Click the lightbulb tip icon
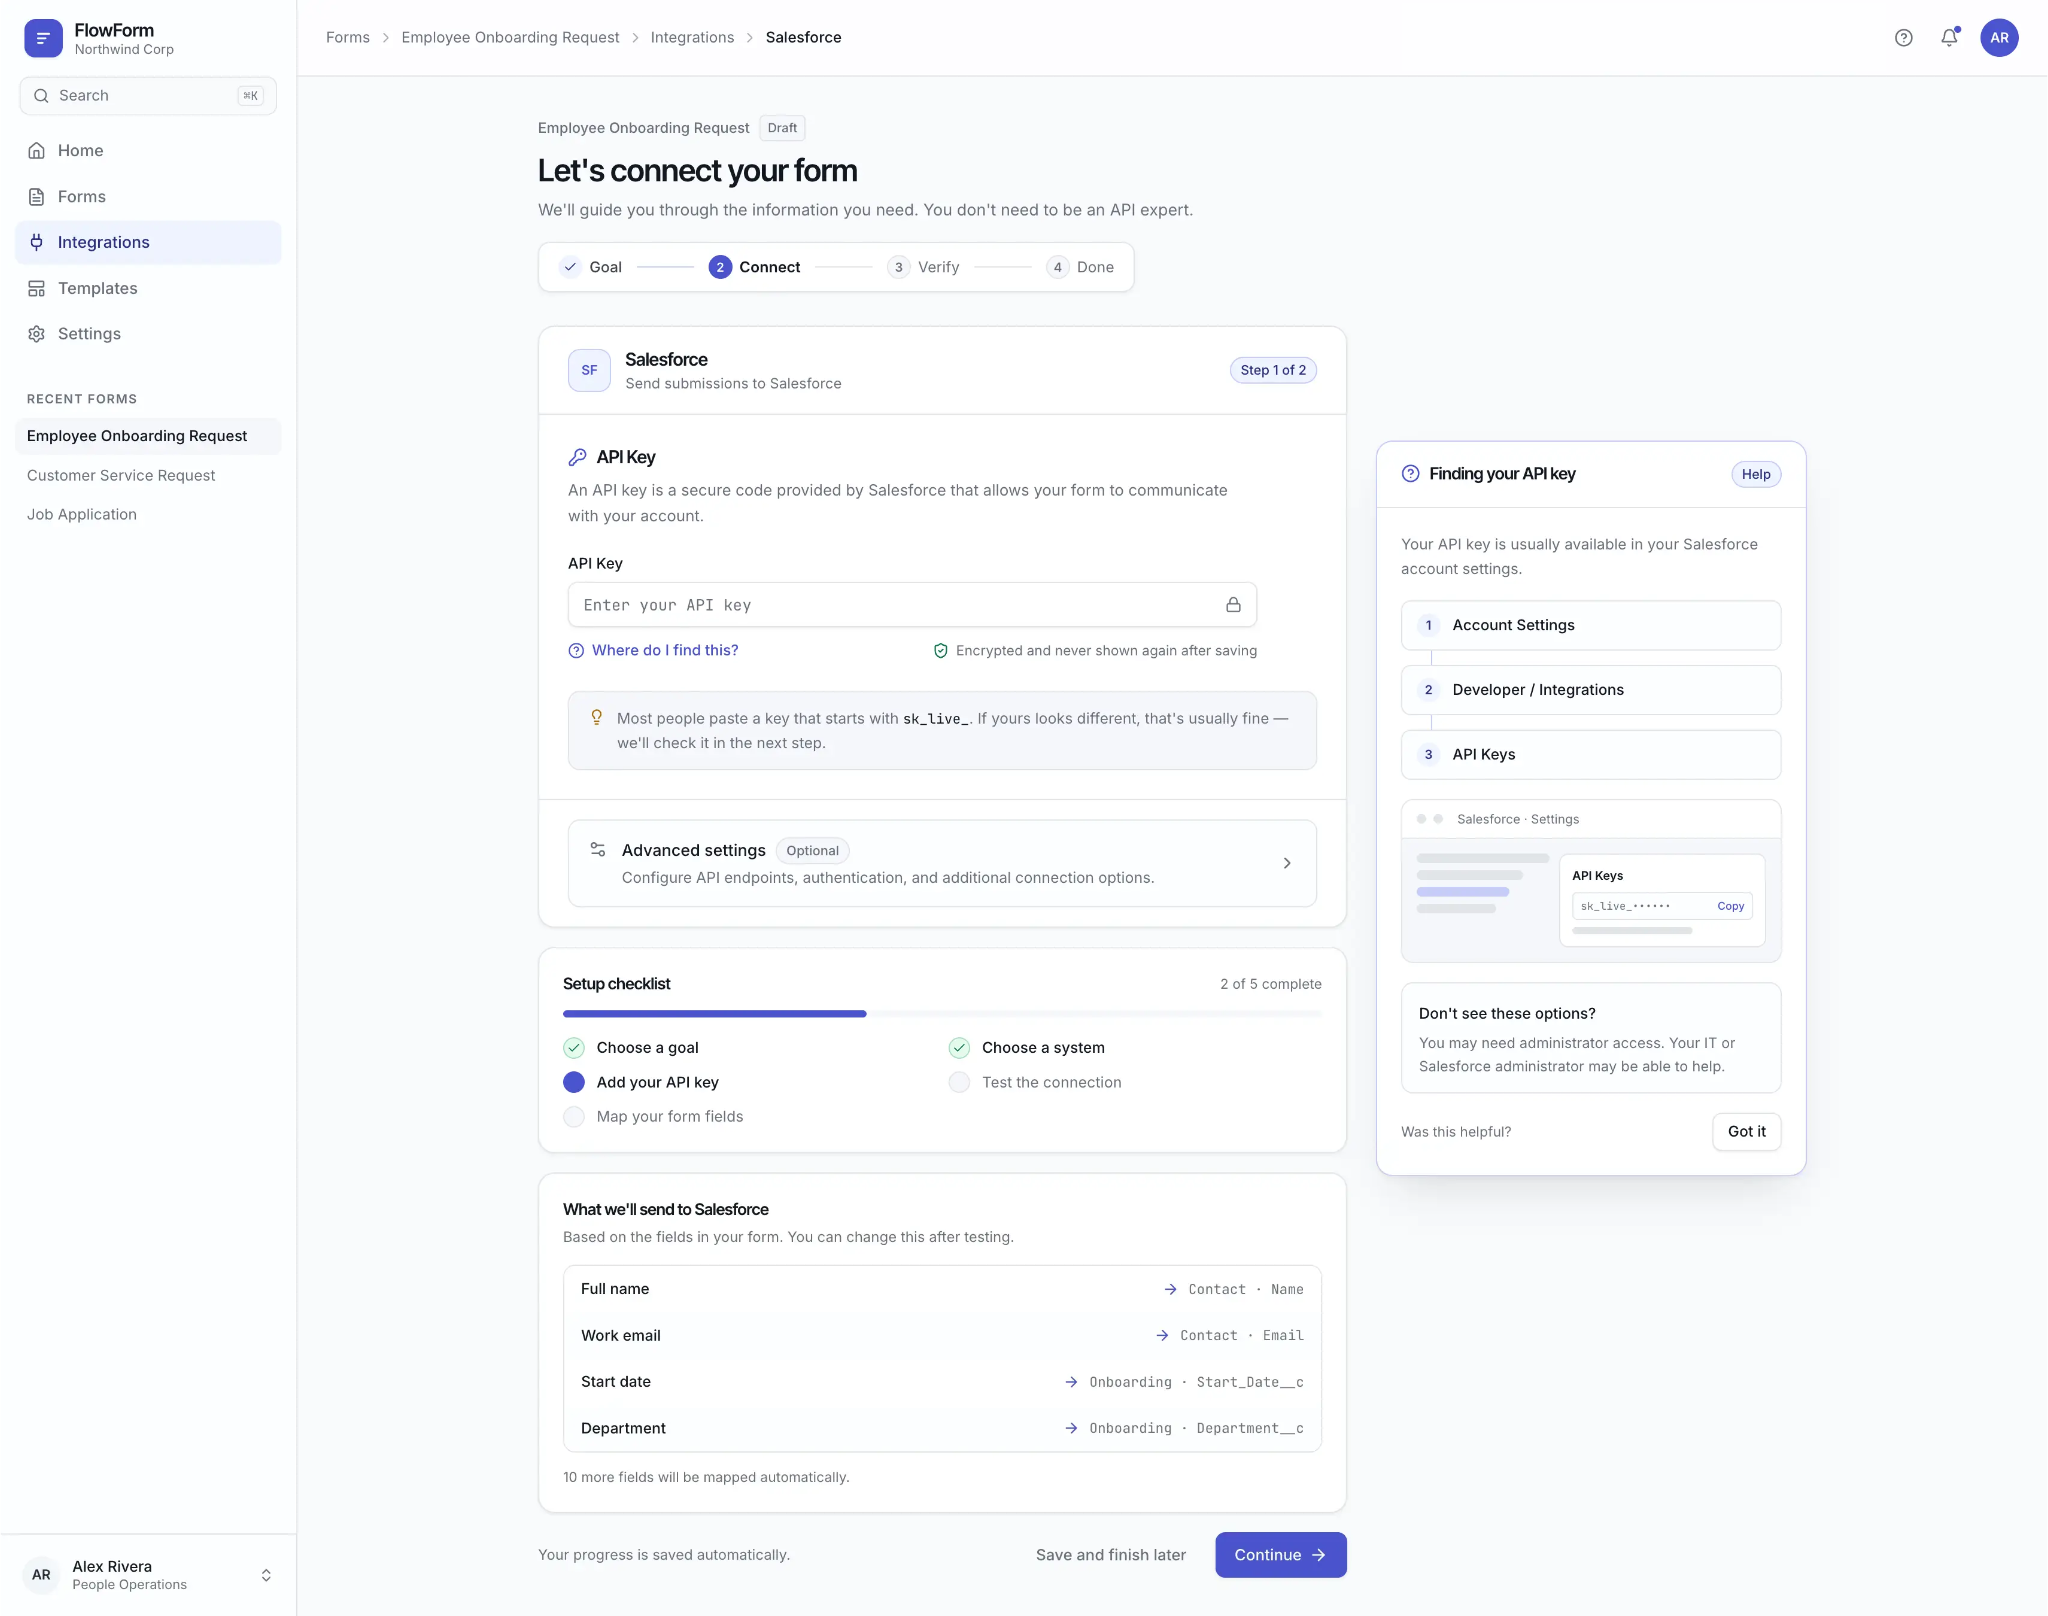The image size is (2048, 1616). coord(596,717)
